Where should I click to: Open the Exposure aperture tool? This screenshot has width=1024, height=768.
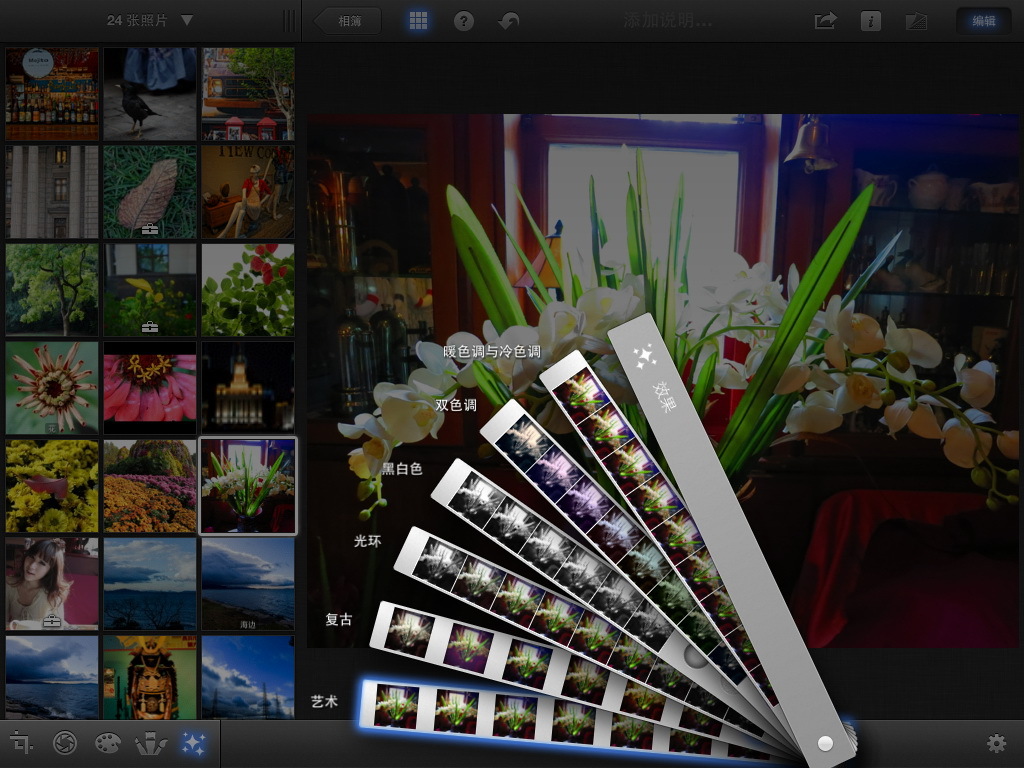(x=65, y=743)
